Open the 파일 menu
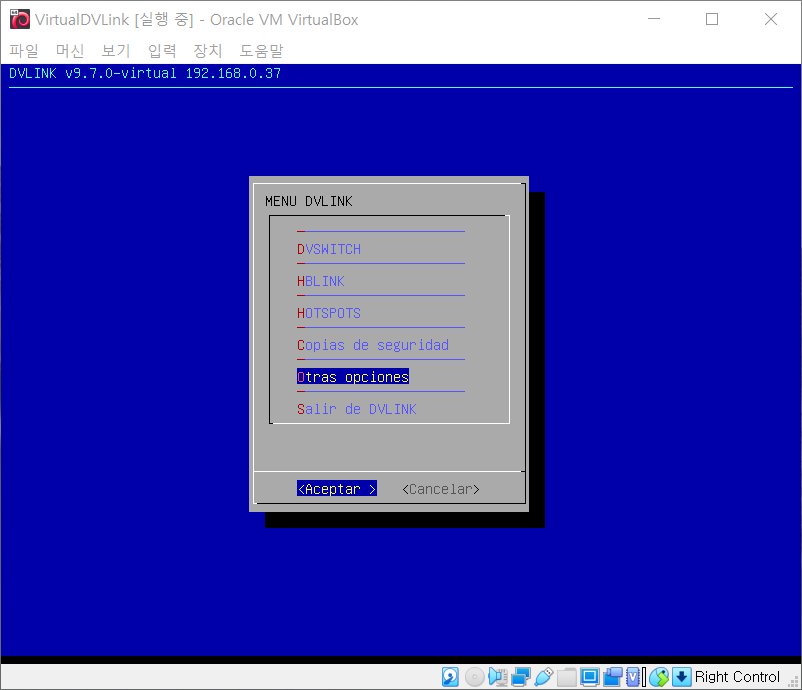802x690 pixels. click(x=24, y=51)
